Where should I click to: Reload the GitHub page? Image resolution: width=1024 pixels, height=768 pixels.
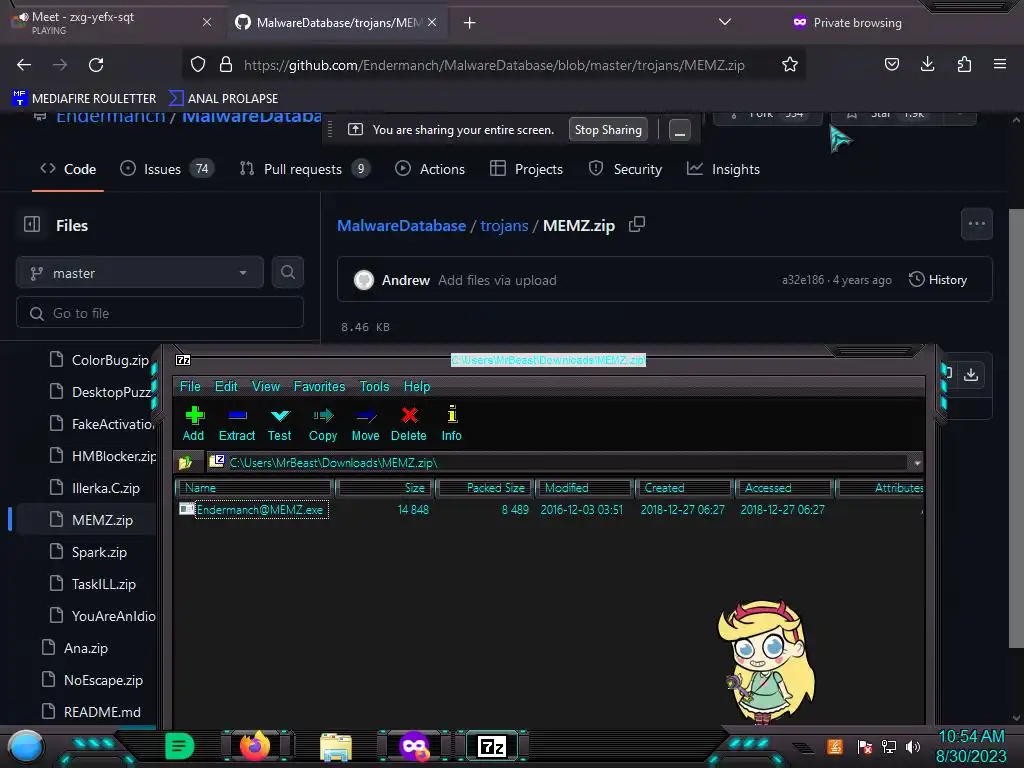96,65
